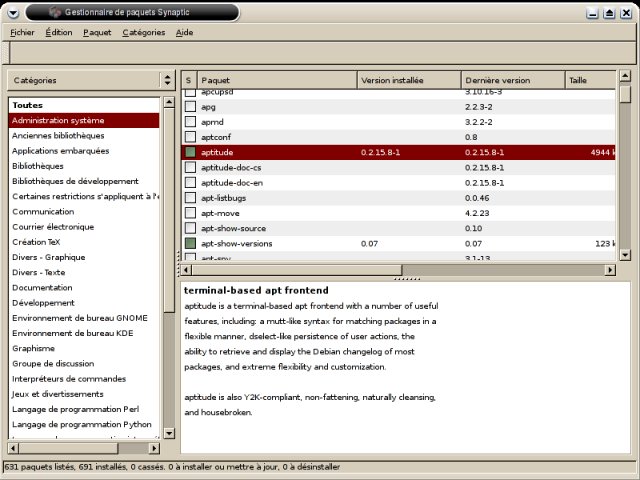Click the package list horizontal scrollbar thumb
Screen dimensions: 640x480
(297, 270)
